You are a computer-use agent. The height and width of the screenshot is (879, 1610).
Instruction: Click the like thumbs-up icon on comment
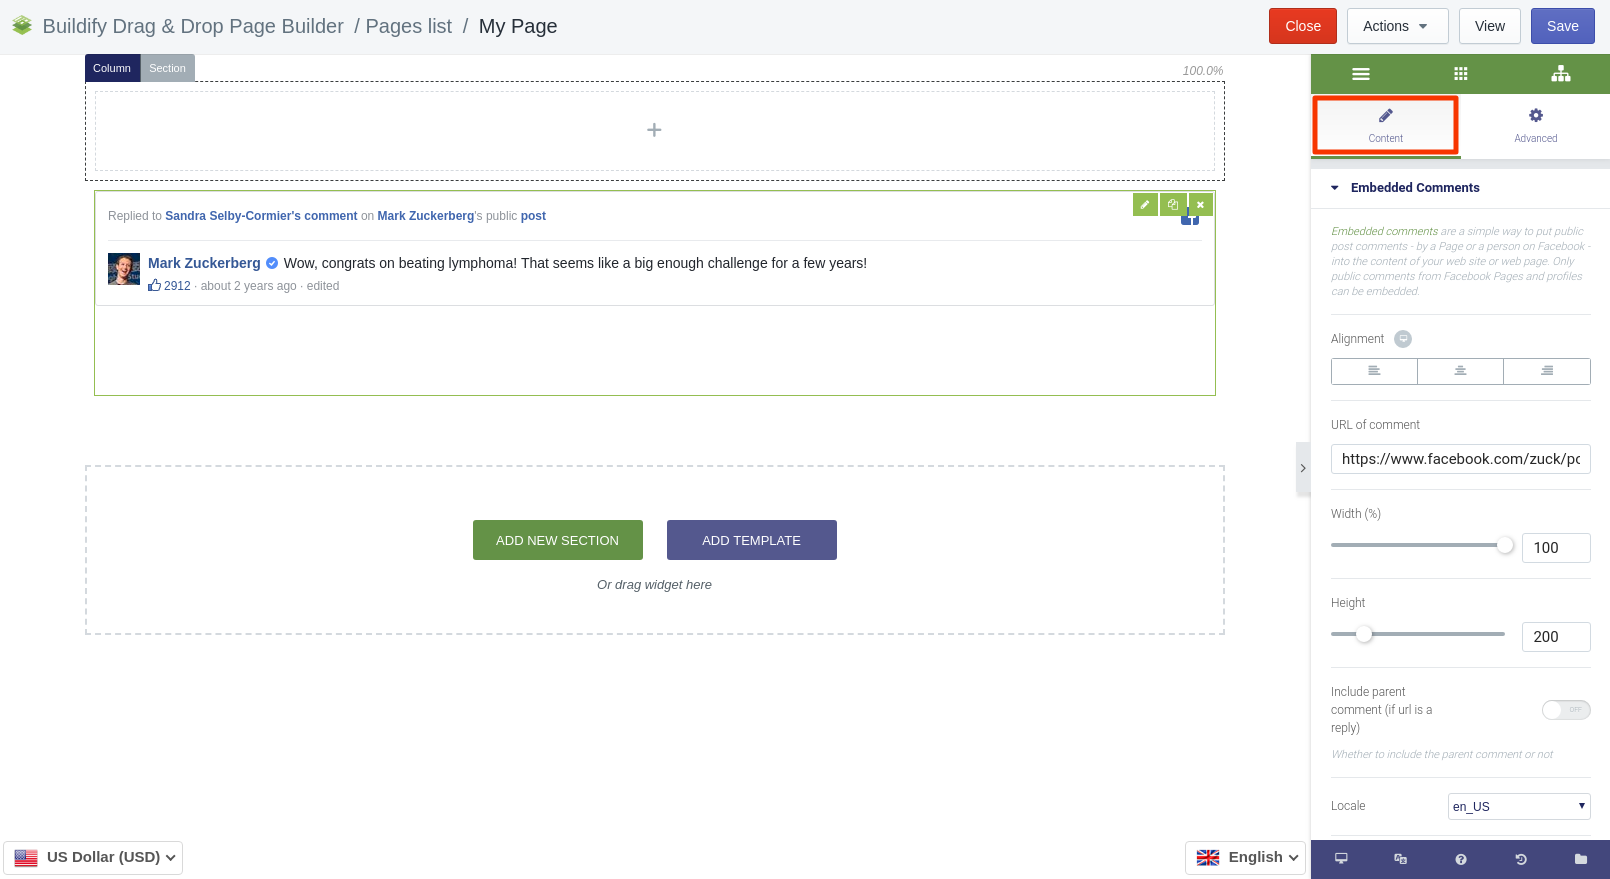point(154,285)
